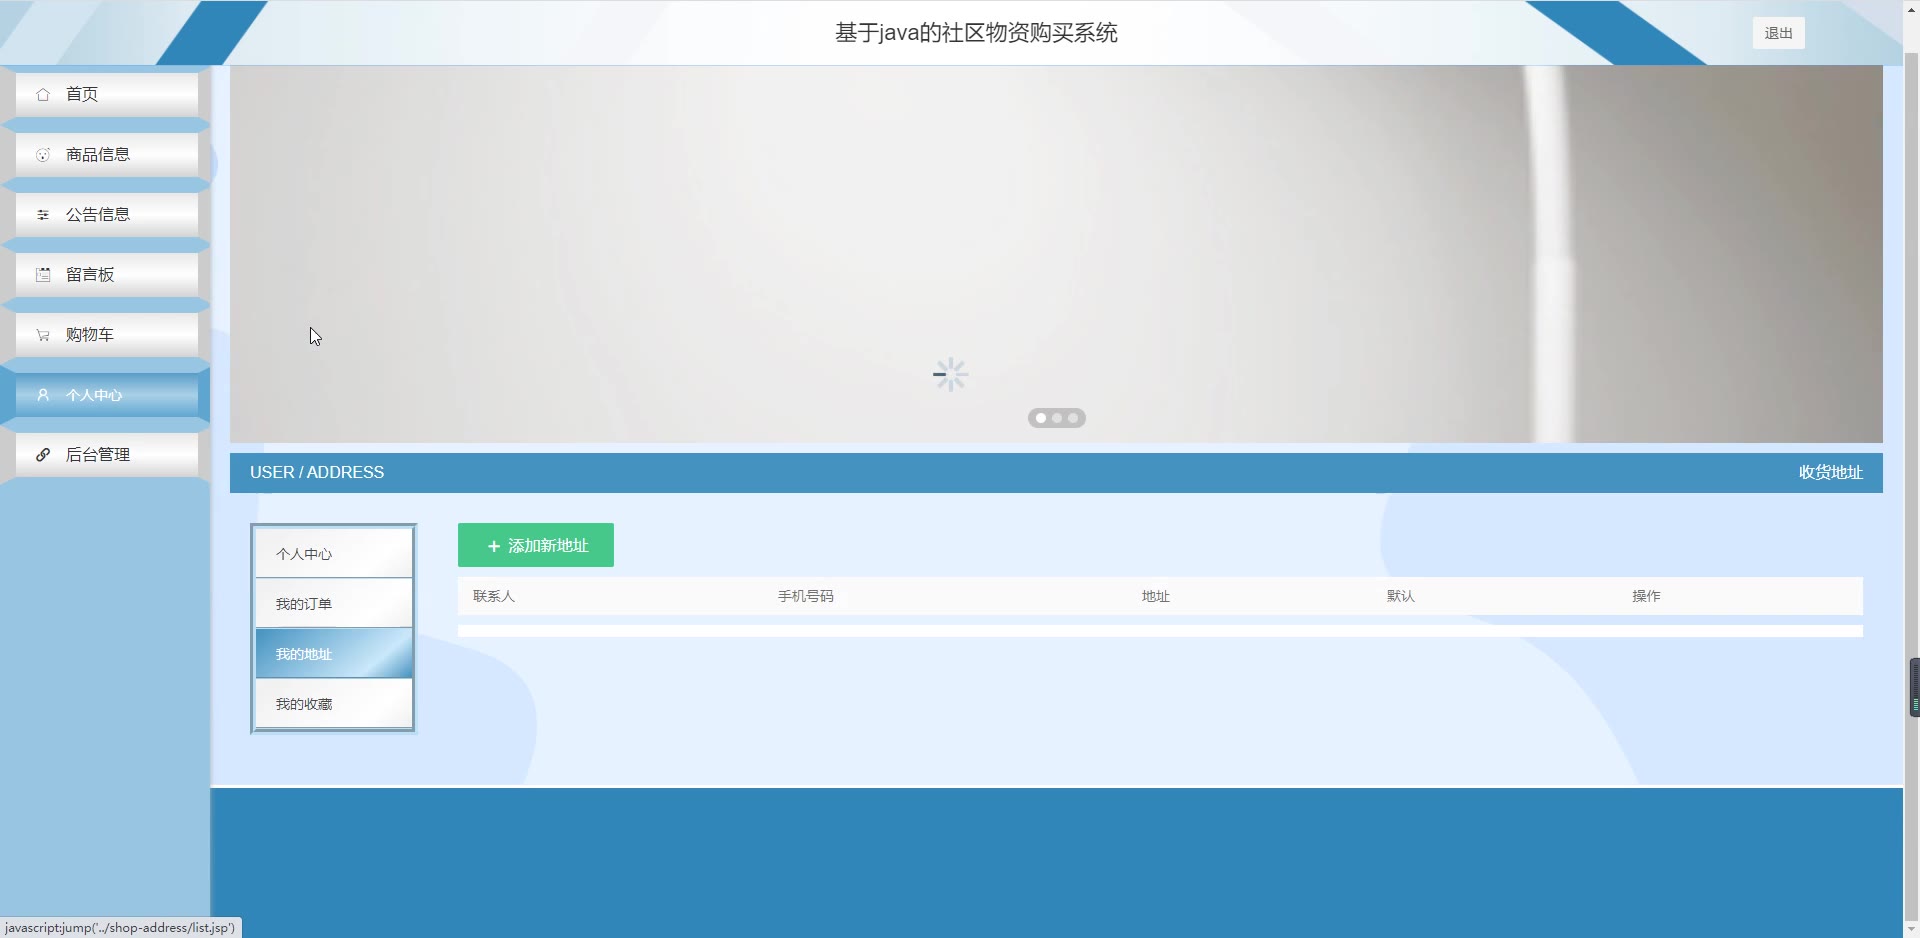1920x938 pixels.
Task: Open the 我的收藏 tab
Action: coord(334,703)
